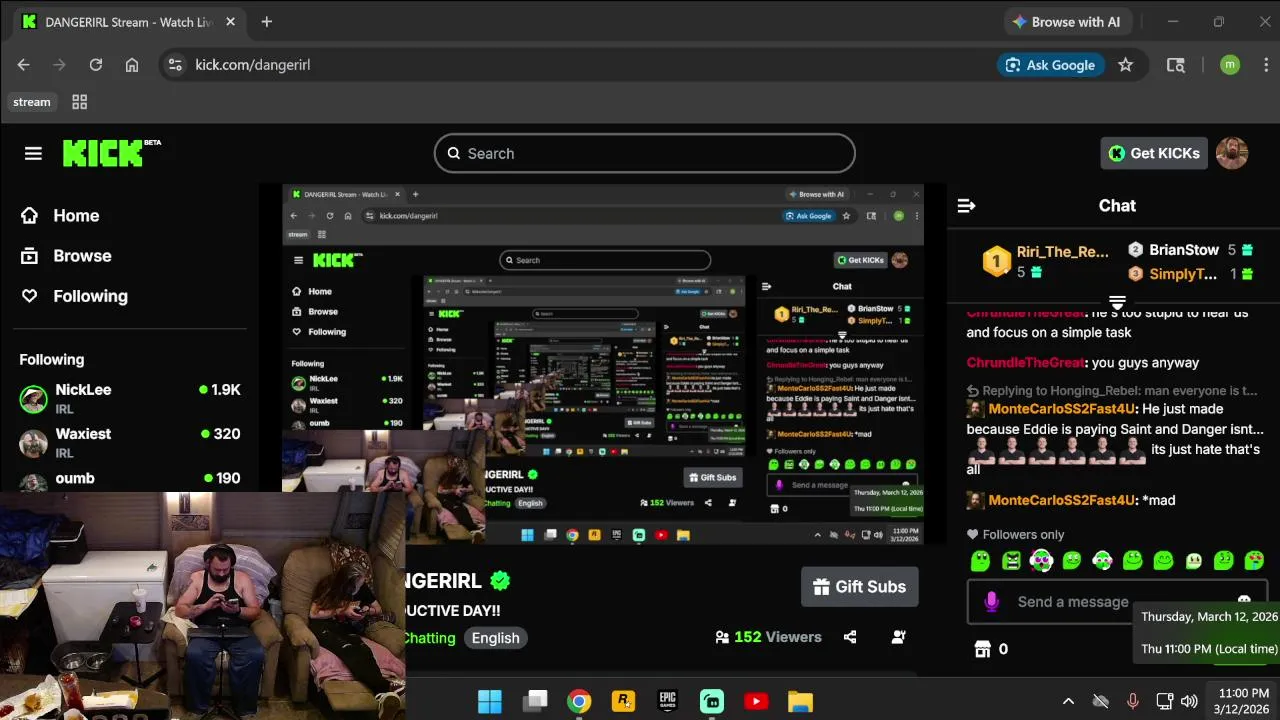Open the Chrome profile 'm' menu
Screen dimensions: 1280x720
click(1230, 65)
